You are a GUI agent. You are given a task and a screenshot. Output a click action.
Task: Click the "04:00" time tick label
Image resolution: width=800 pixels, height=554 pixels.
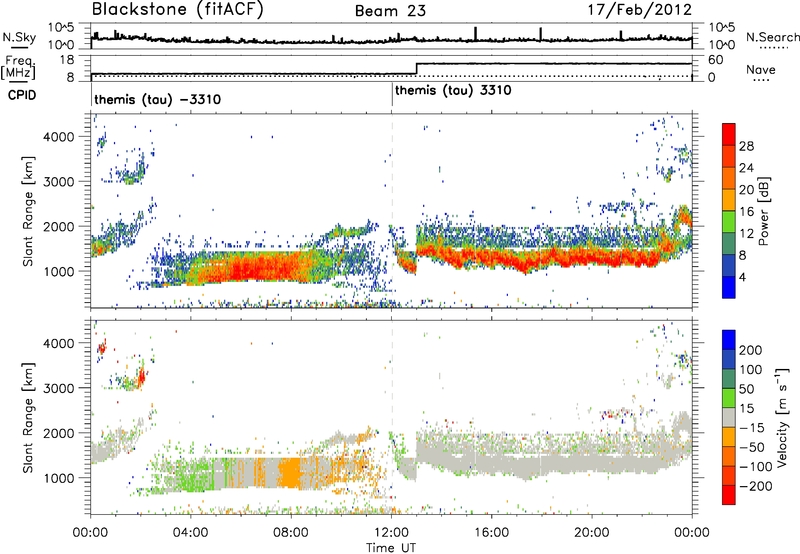[x=191, y=533]
